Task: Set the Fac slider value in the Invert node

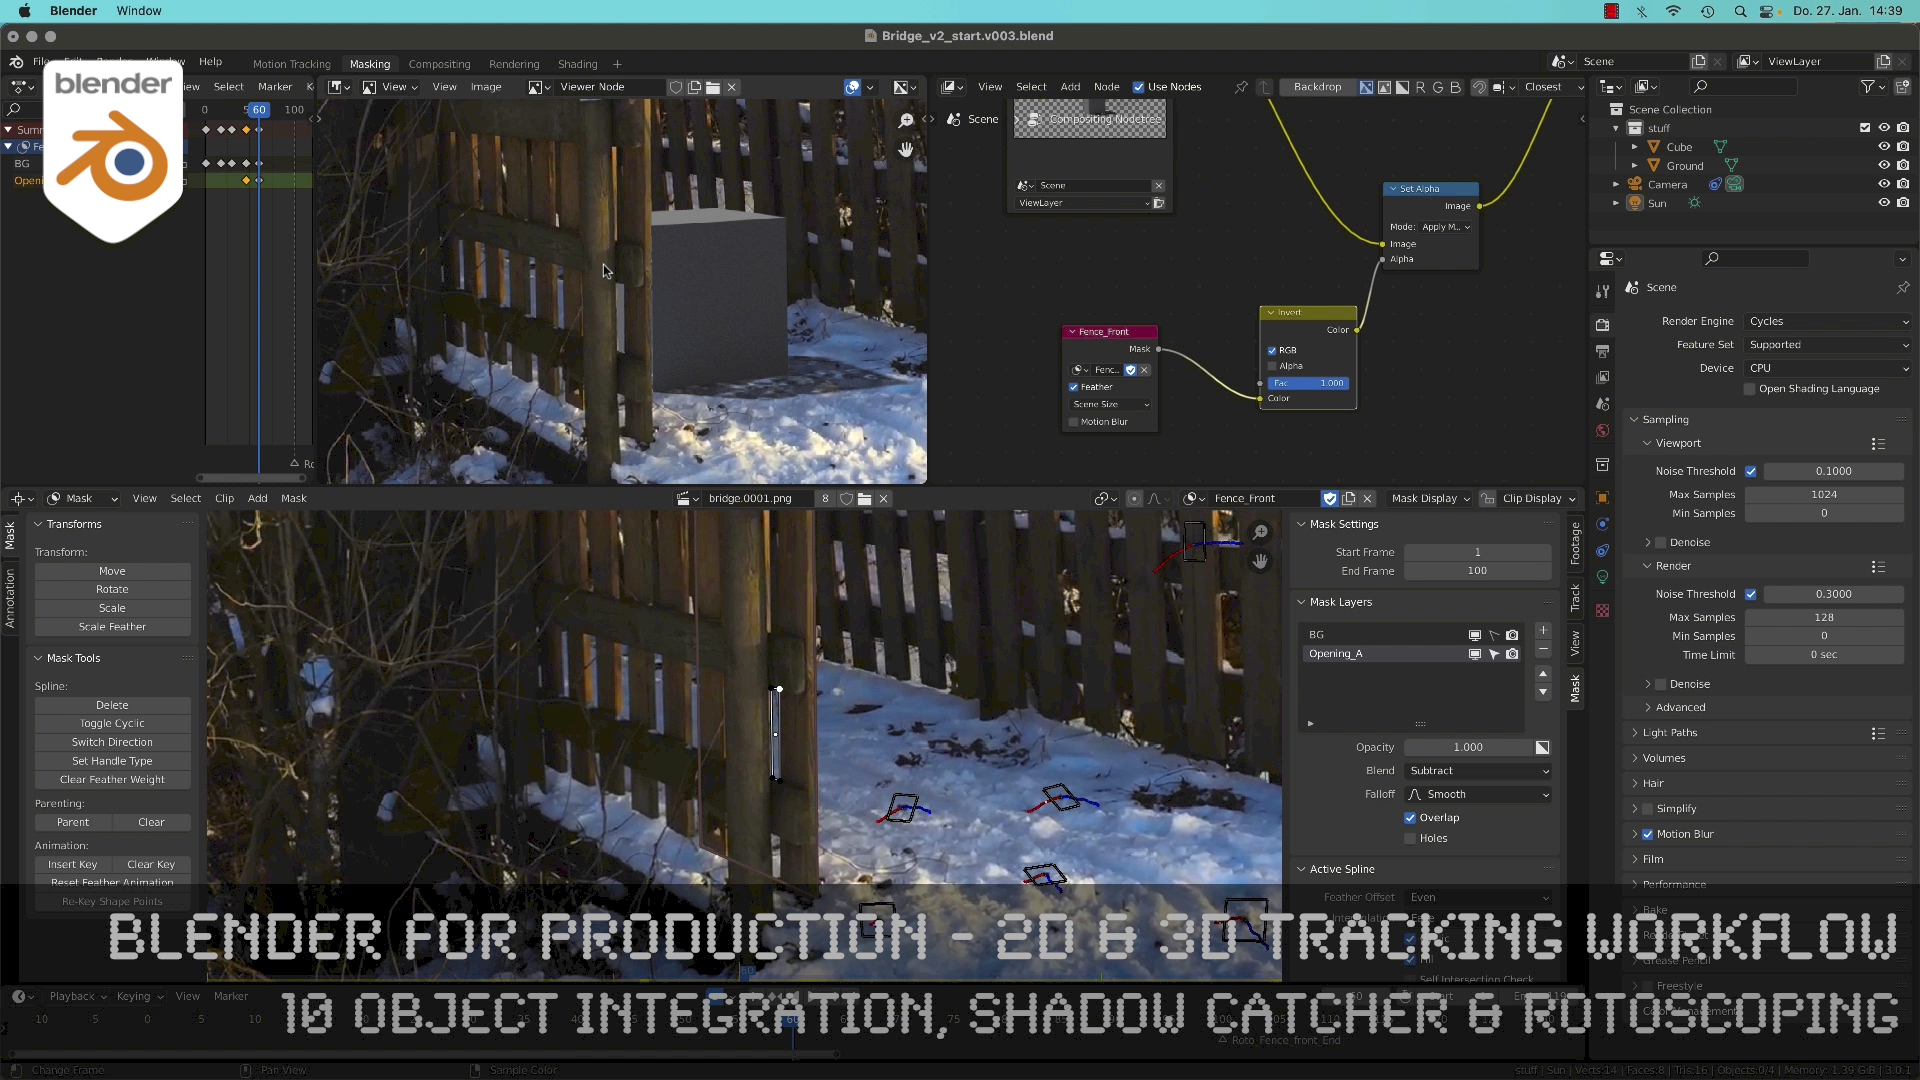Action: [x=1308, y=382]
